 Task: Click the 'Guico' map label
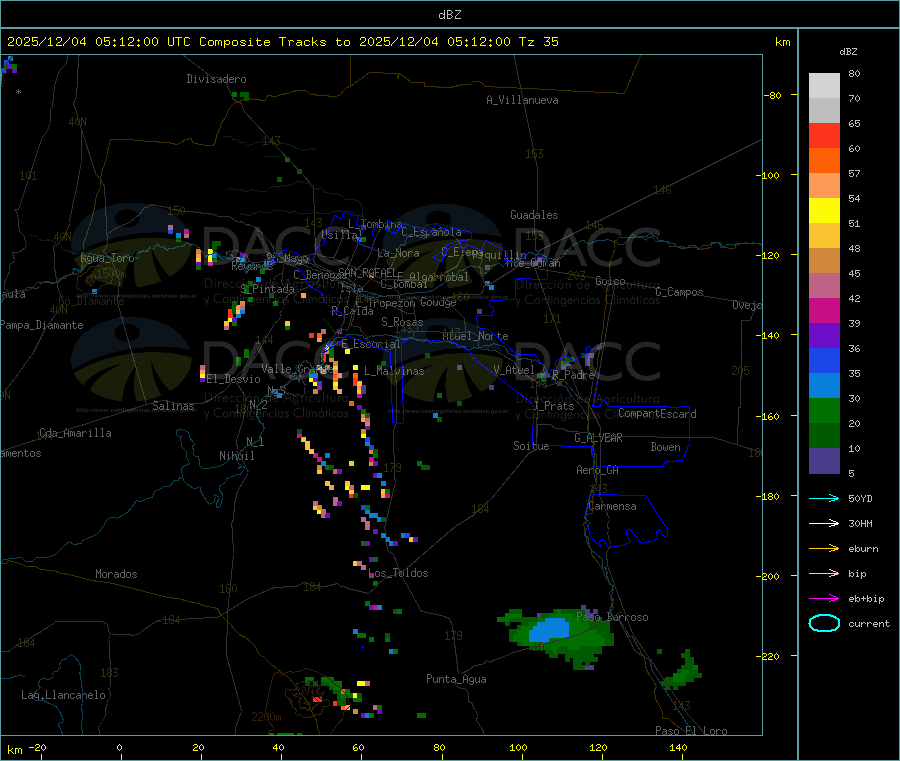(610, 281)
